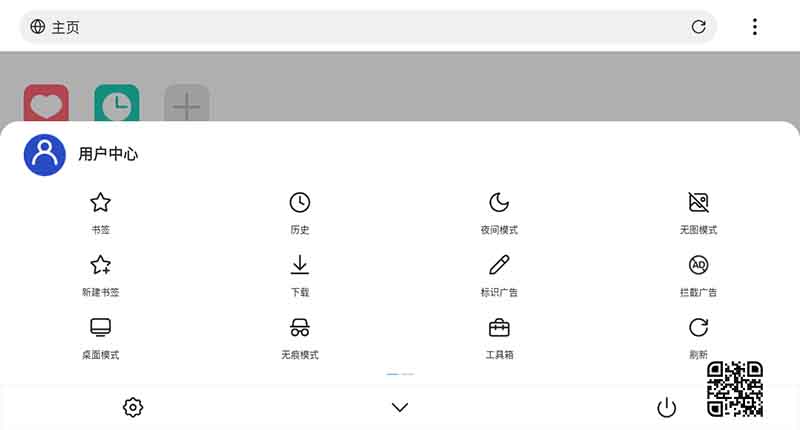Open the 工具箱 toolbox icon

click(x=499, y=327)
